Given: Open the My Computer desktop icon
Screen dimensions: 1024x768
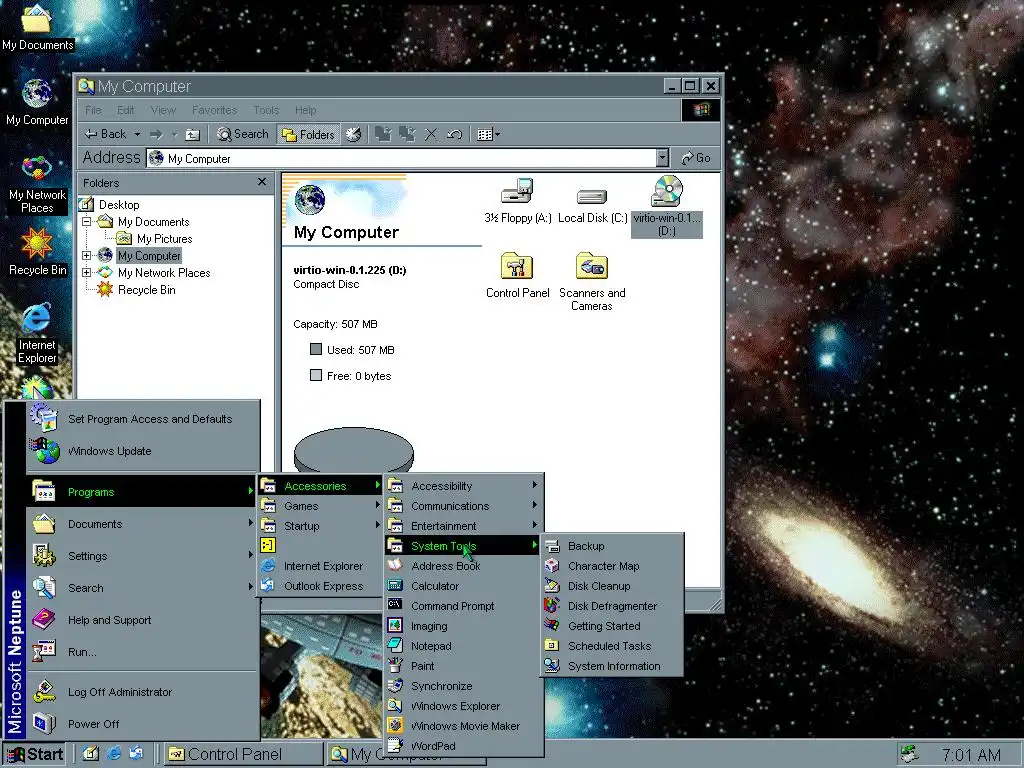Looking at the screenshot, I should click(x=37, y=103).
